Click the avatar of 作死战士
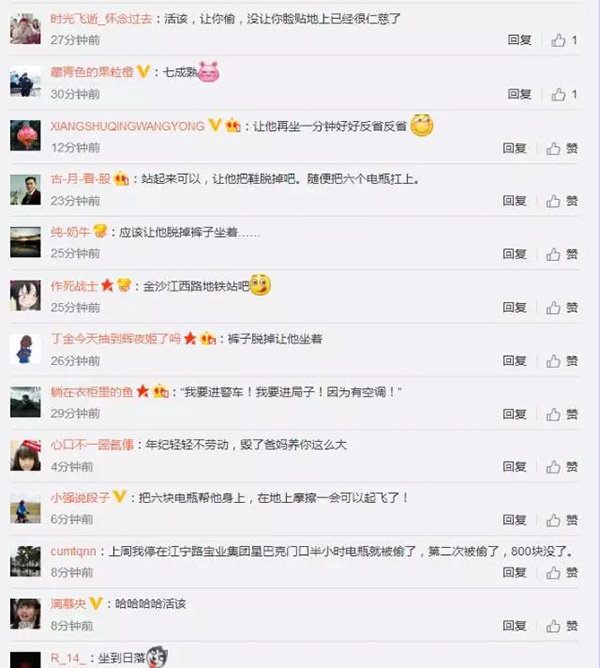 click(x=26, y=296)
